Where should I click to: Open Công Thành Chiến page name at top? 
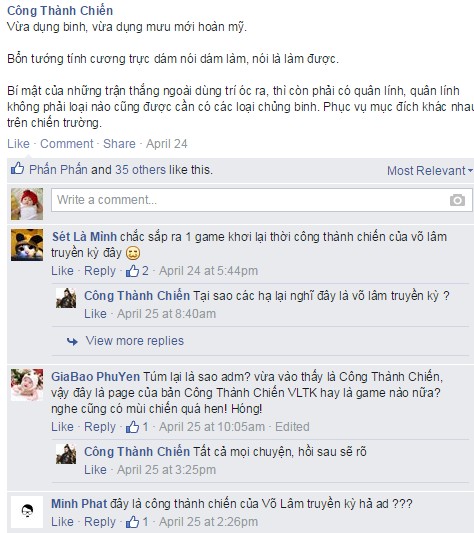(x=60, y=11)
